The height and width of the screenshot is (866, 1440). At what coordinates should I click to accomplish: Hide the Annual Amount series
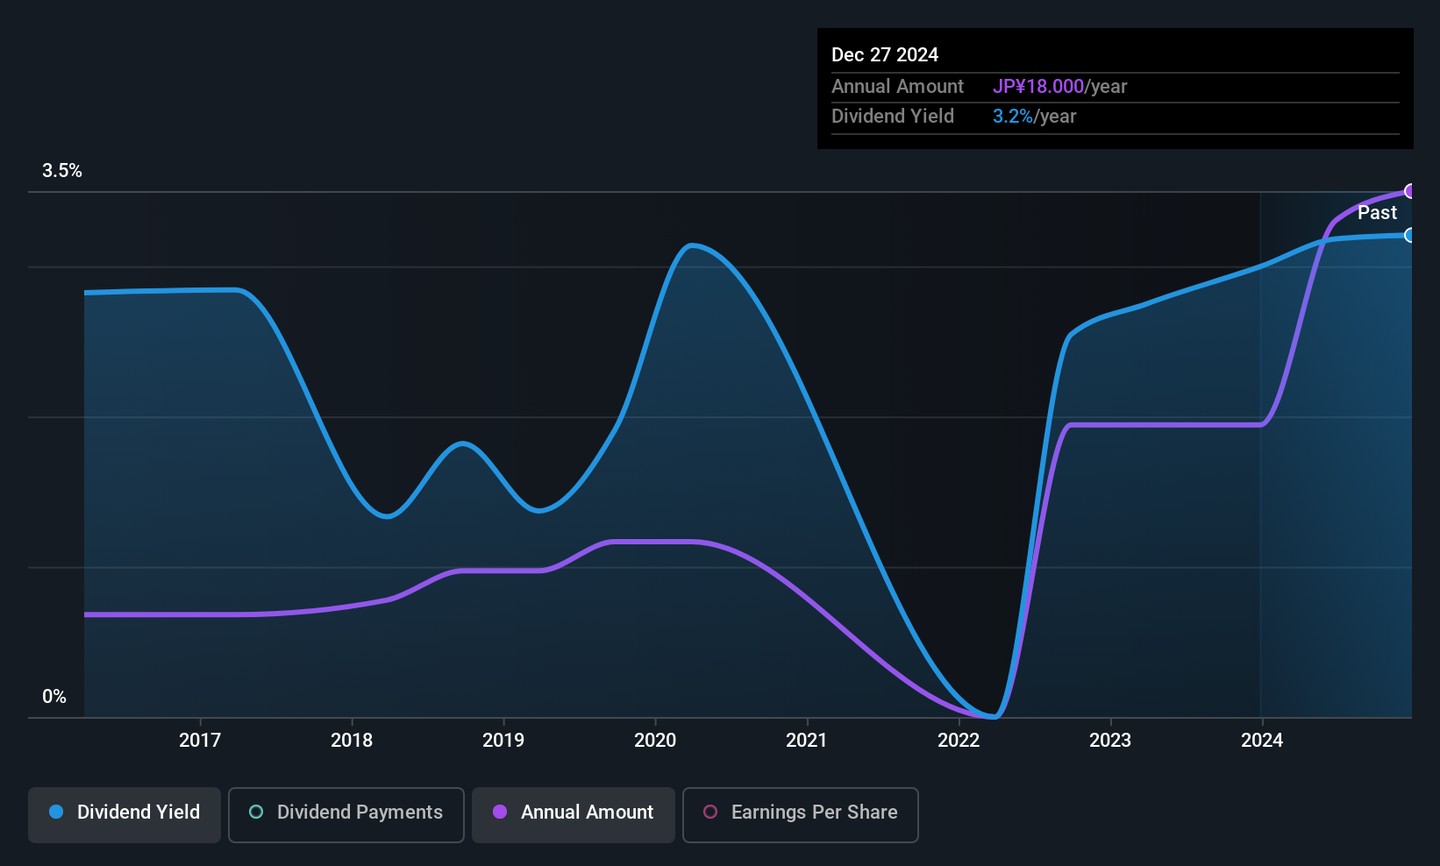[586, 812]
